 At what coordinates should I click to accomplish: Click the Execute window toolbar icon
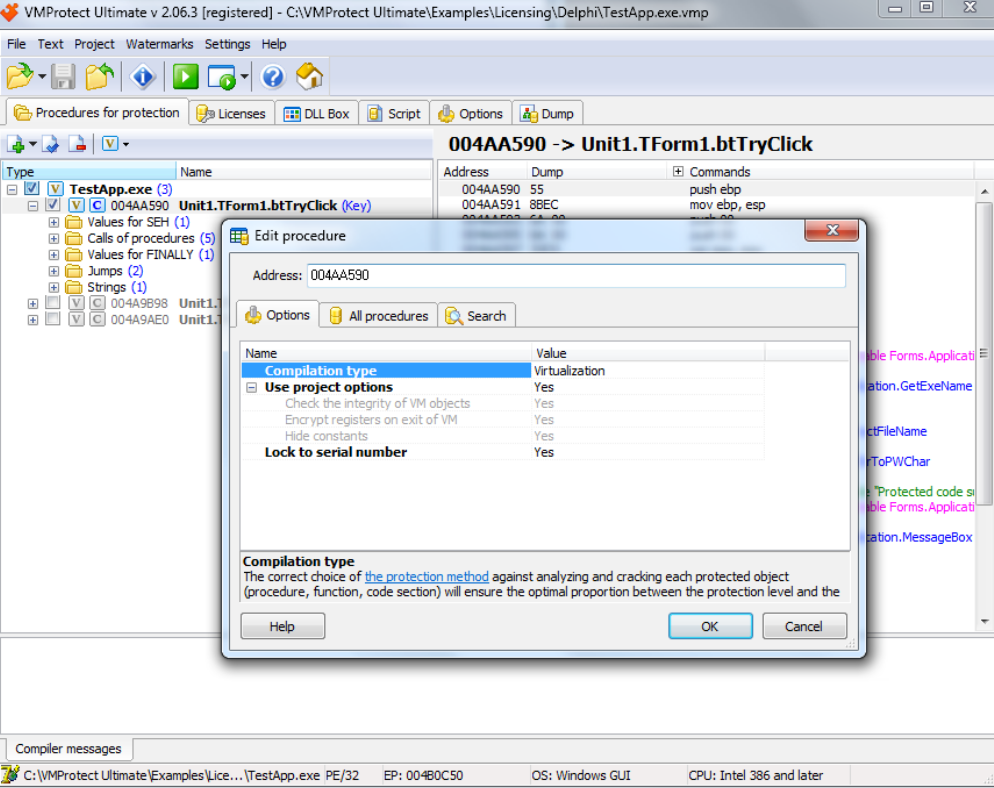221,77
